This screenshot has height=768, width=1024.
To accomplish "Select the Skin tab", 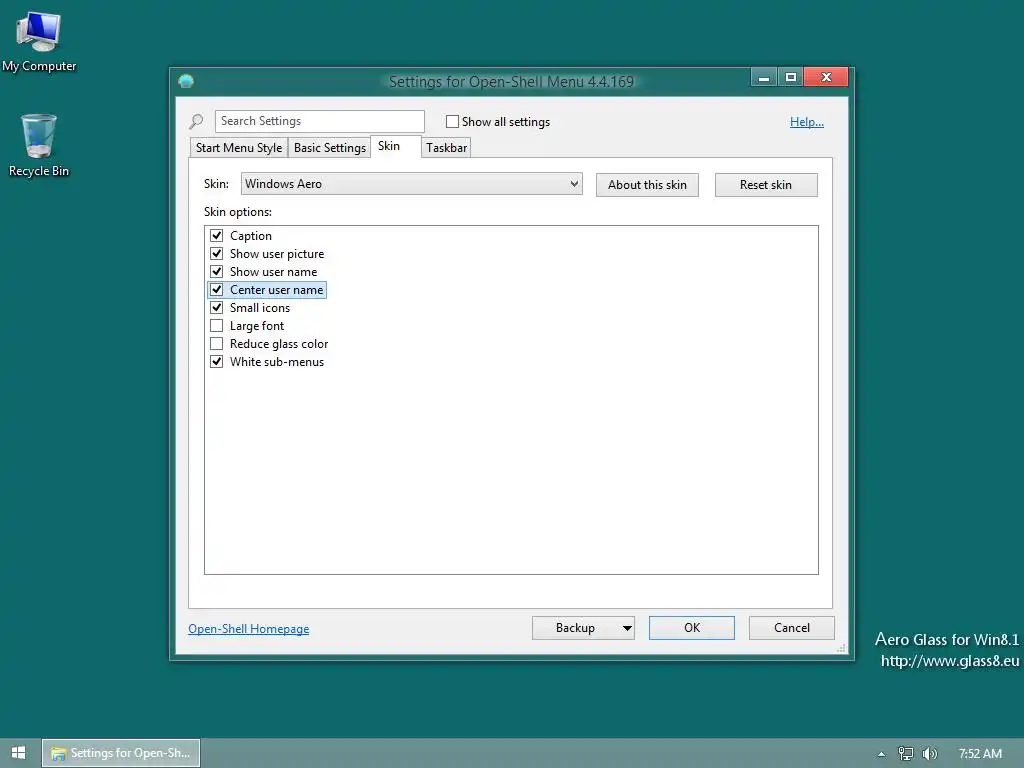I will (x=395, y=146).
